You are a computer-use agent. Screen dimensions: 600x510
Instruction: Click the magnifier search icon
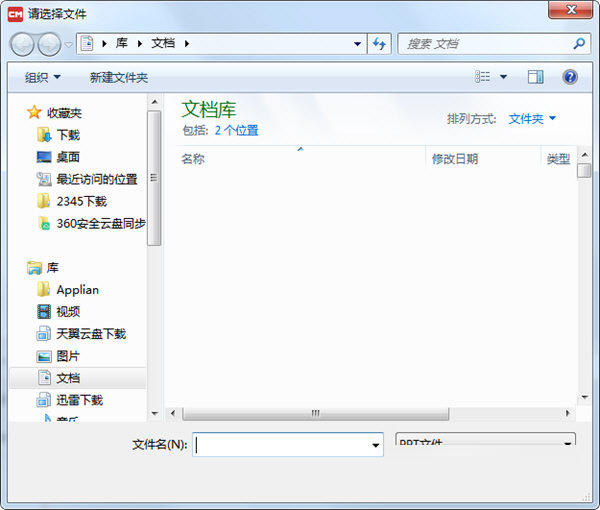point(579,44)
